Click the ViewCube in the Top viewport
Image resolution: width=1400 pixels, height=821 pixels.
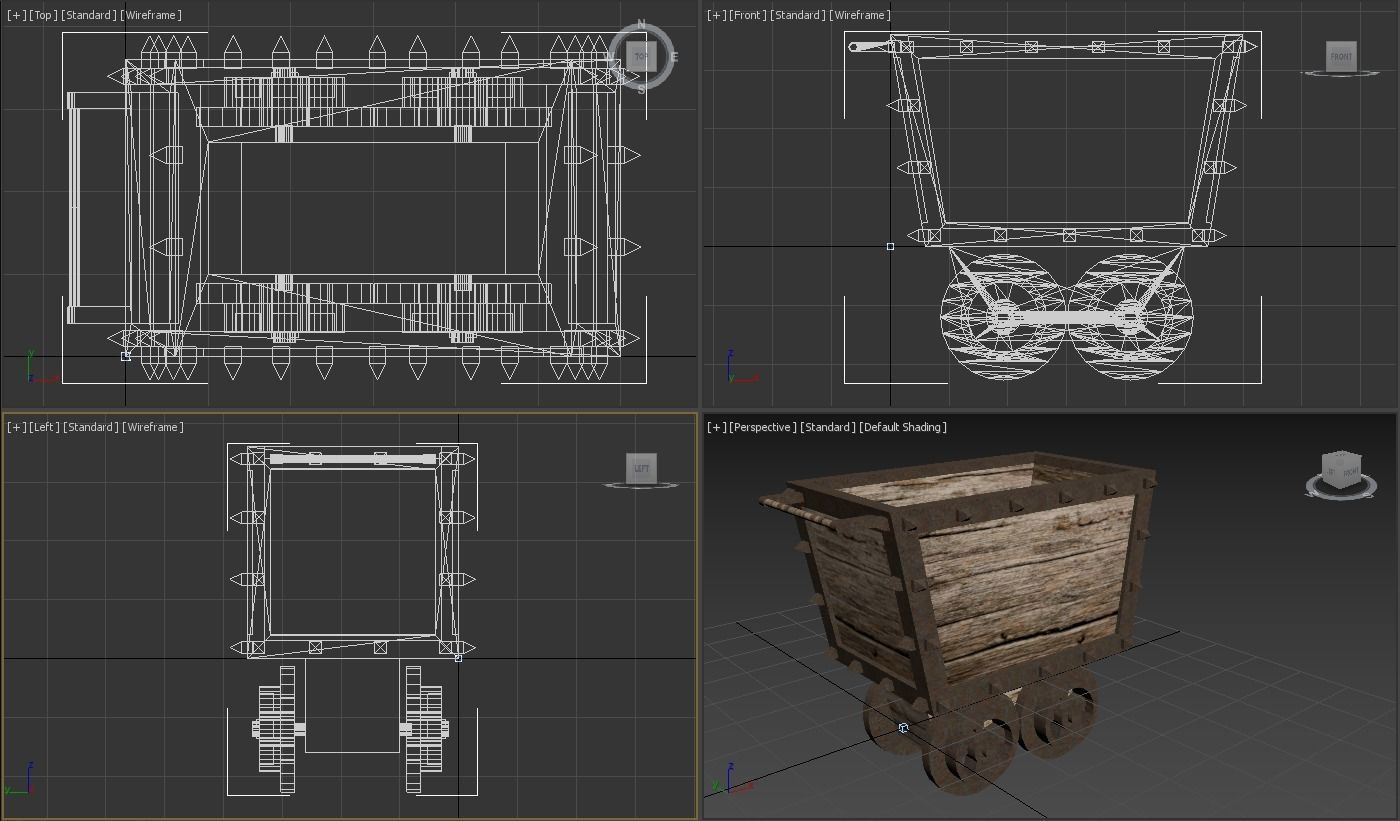click(x=640, y=56)
